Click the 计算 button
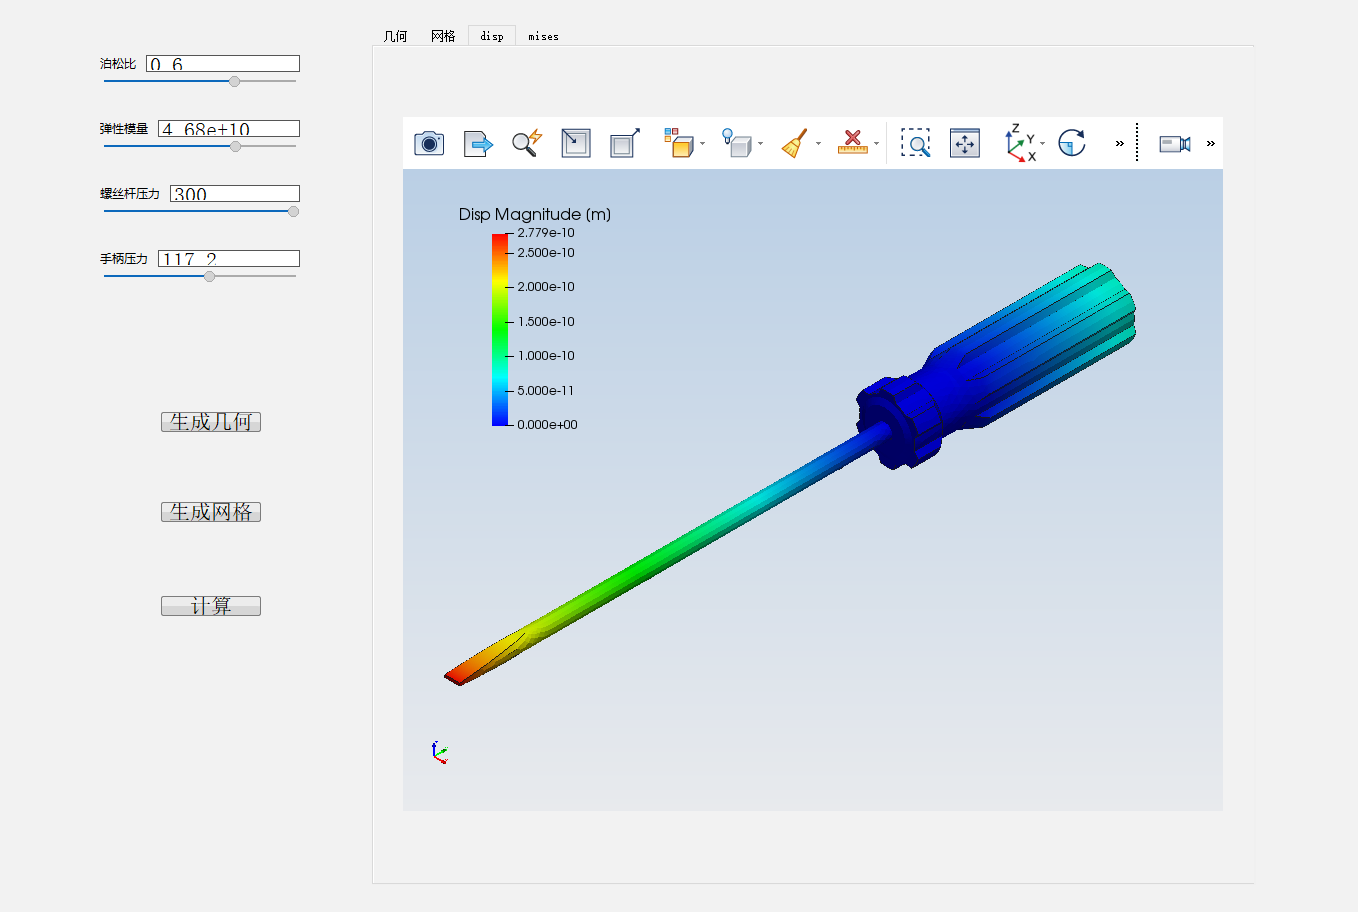Image resolution: width=1358 pixels, height=912 pixels. [x=211, y=606]
